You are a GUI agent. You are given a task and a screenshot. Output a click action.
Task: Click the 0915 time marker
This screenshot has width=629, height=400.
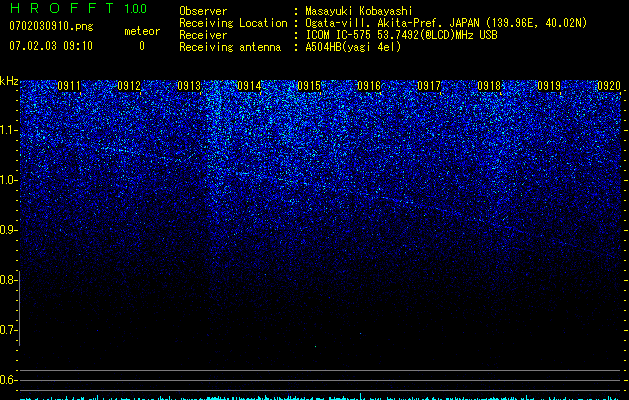(x=309, y=86)
